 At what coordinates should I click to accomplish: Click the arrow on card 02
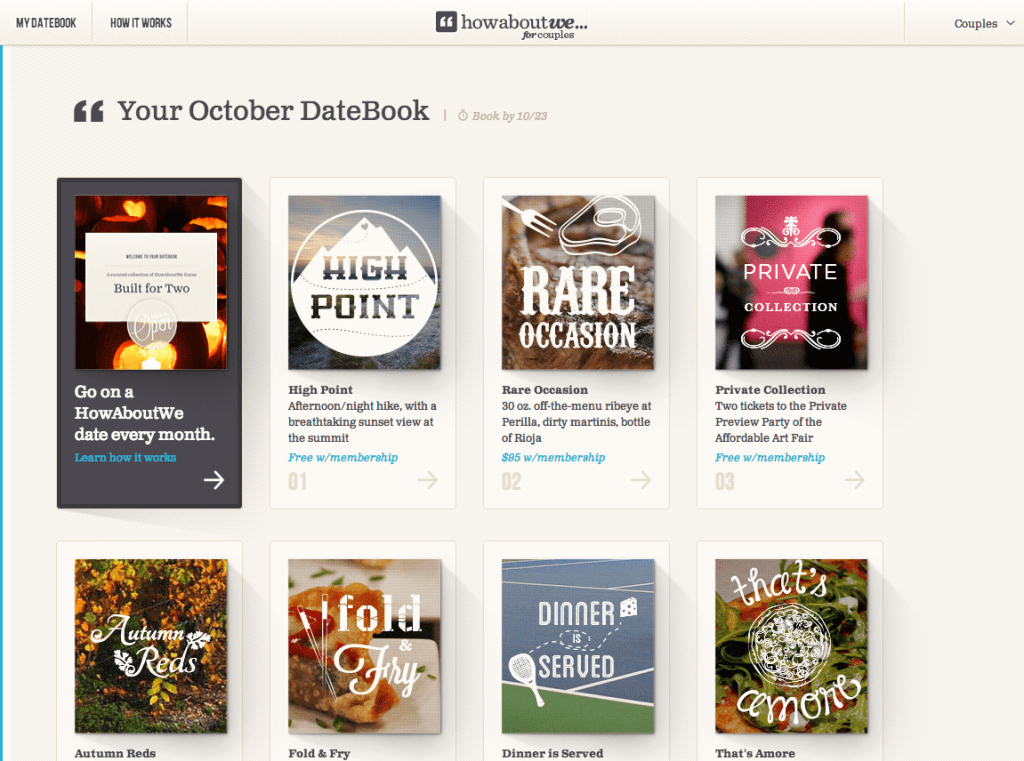coord(641,480)
